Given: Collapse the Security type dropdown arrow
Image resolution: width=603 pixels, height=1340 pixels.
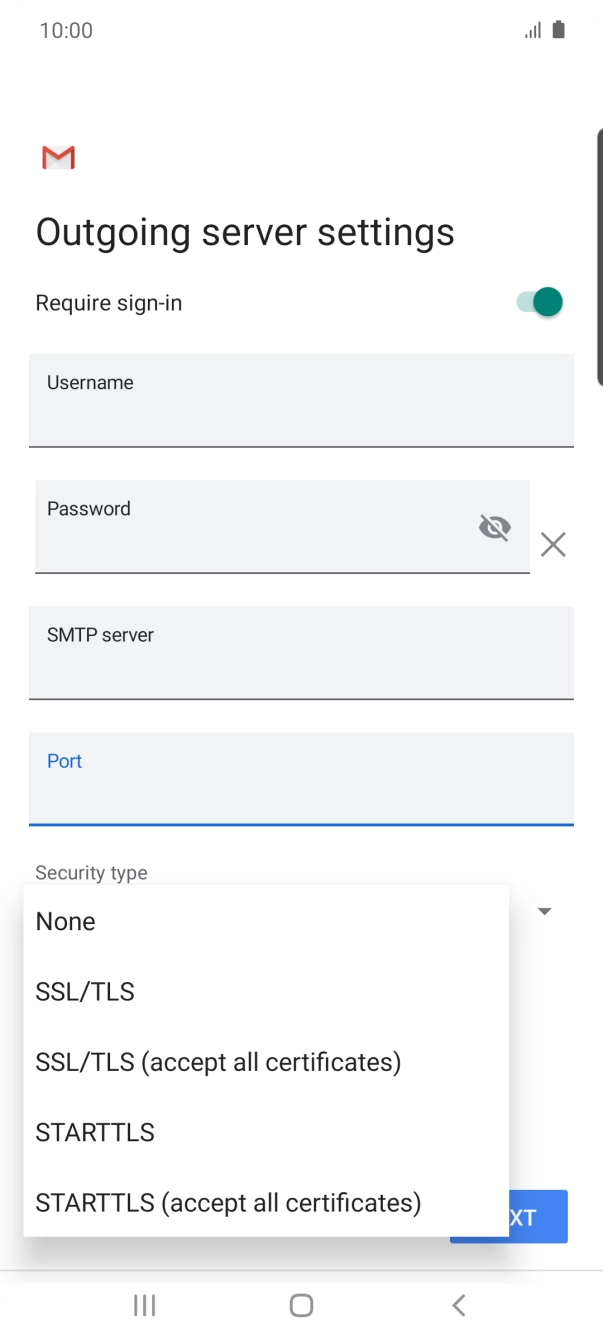Looking at the screenshot, I should (x=545, y=911).
